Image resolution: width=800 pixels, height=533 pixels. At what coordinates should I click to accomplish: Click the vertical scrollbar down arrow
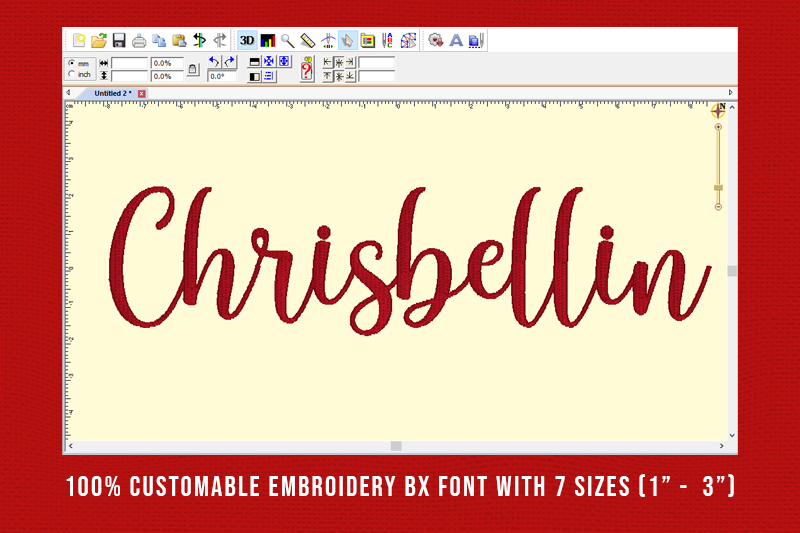732,436
